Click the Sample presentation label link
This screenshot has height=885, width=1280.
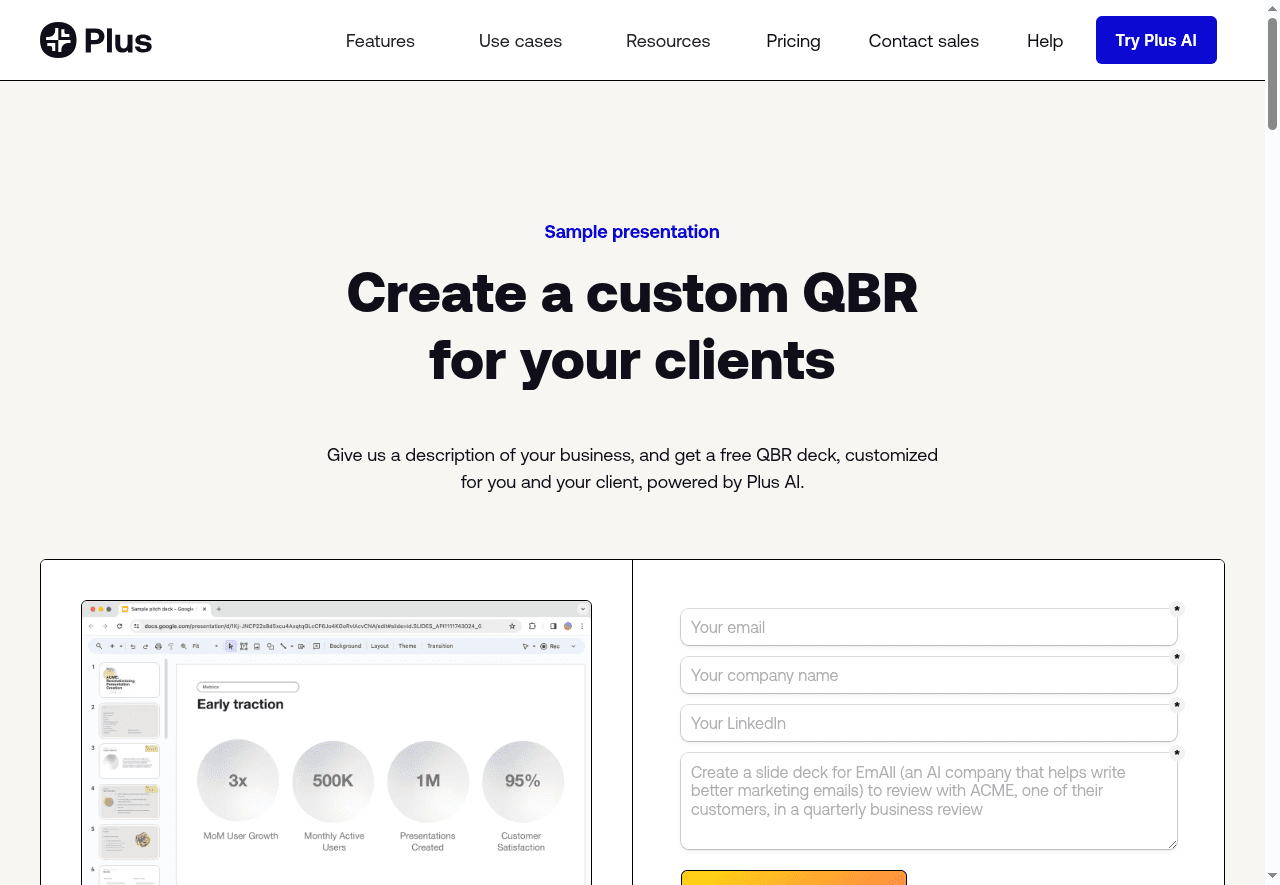point(632,232)
